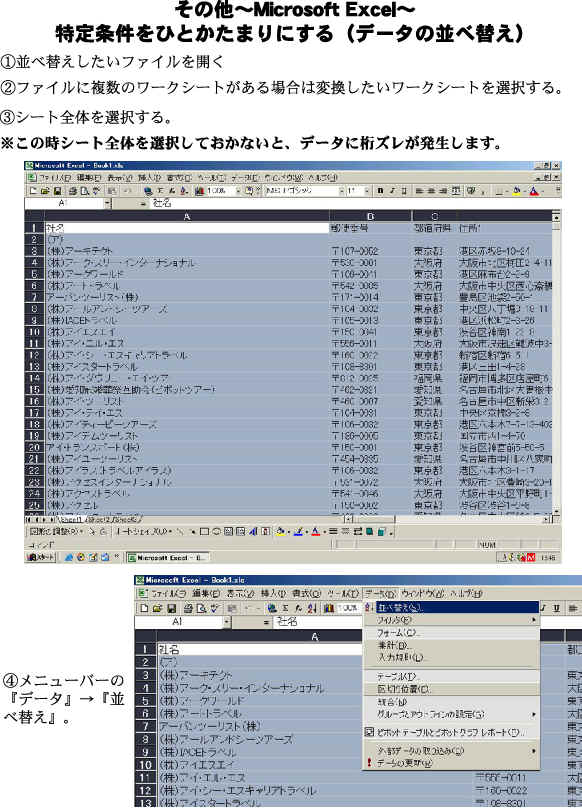The image size is (582, 808).
Task: Open ファイル menu in upper Excel window
Action: tap(55, 178)
